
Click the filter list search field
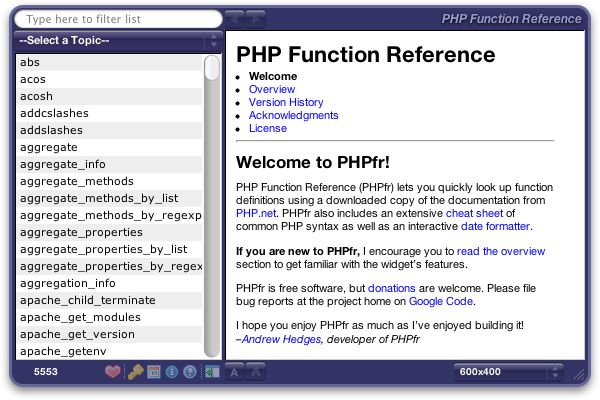point(118,19)
